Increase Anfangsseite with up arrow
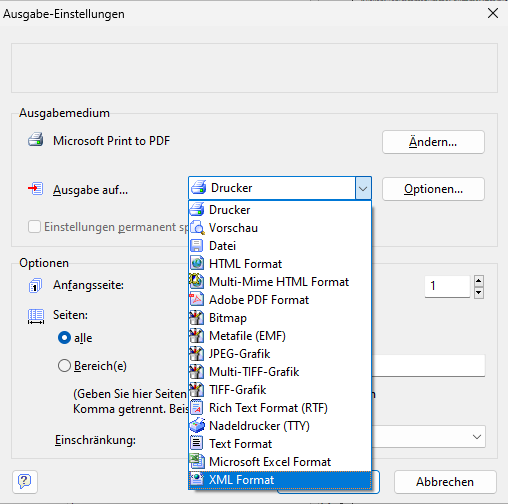The width and height of the screenshot is (508, 504). tap(479, 281)
